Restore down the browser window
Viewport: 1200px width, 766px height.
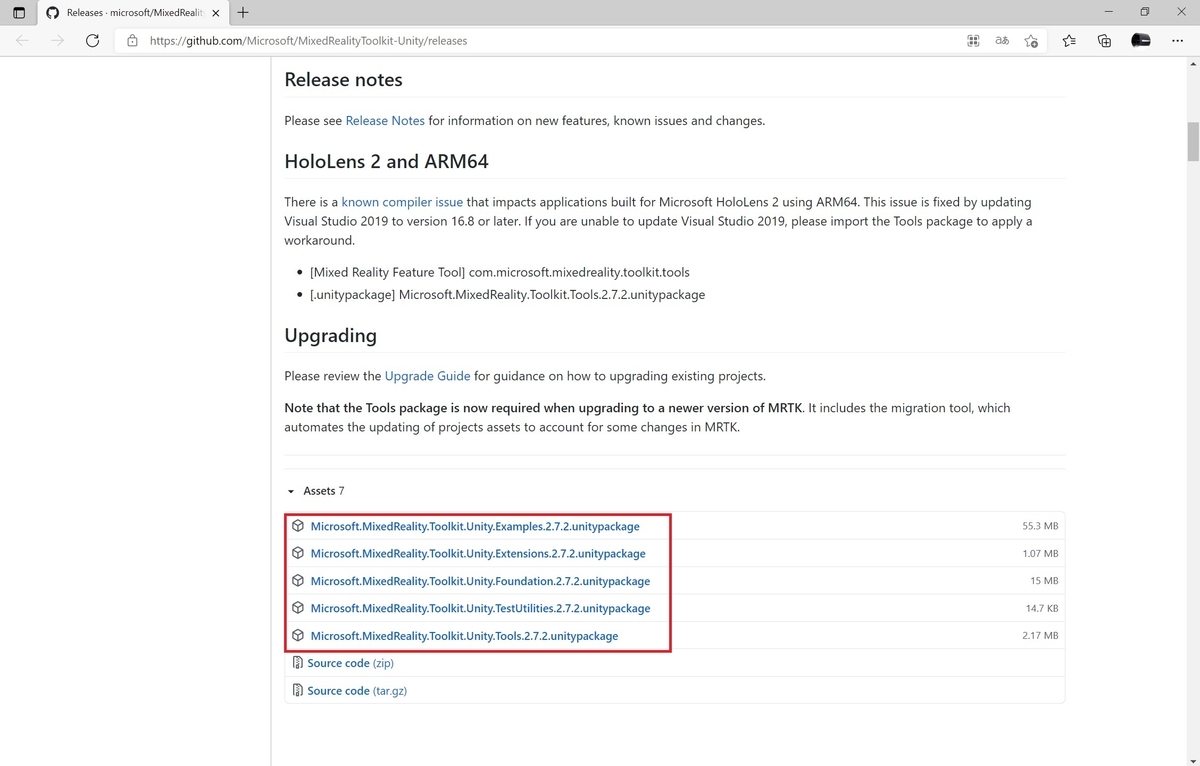pyautogui.click(x=1144, y=12)
